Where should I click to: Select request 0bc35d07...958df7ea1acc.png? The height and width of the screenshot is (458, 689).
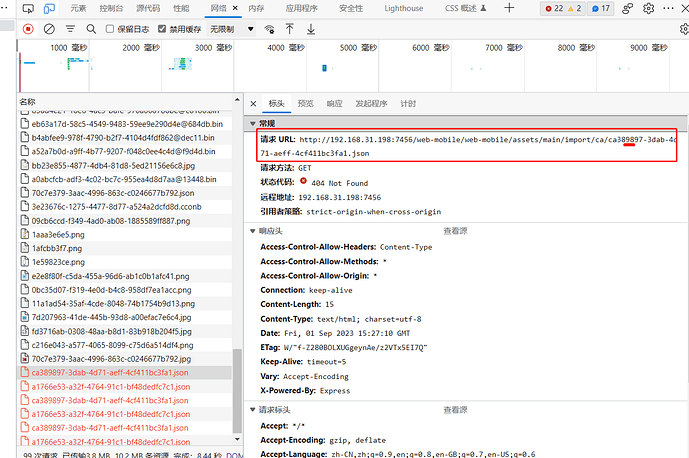(x=125, y=290)
